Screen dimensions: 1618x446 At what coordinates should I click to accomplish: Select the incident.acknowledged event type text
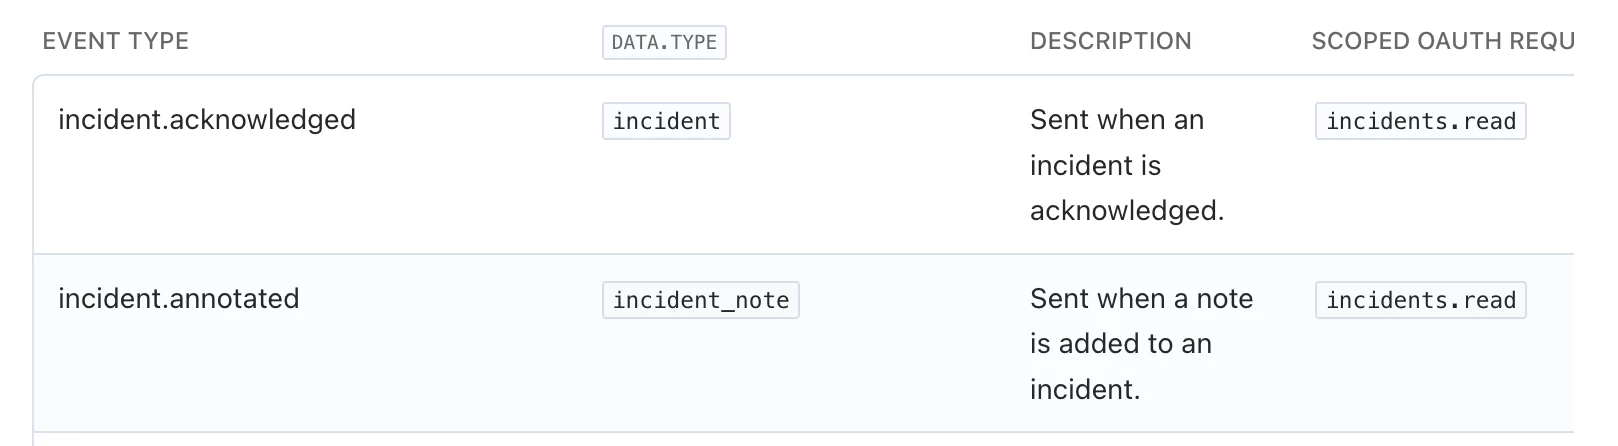(x=207, y=120)
